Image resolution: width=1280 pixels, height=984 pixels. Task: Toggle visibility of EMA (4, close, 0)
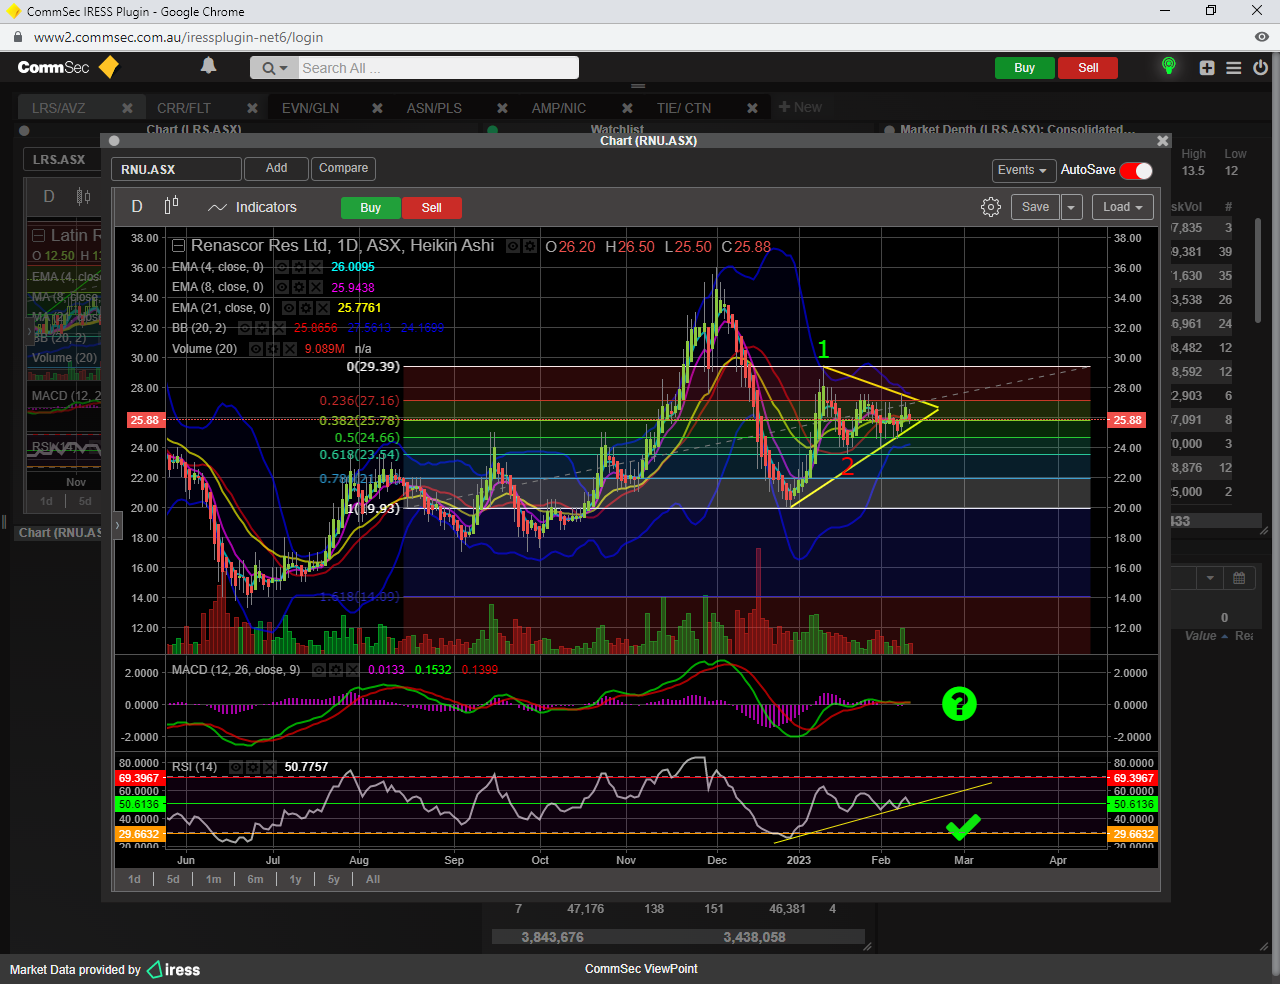pyautogui.click(x=282, y=267)
